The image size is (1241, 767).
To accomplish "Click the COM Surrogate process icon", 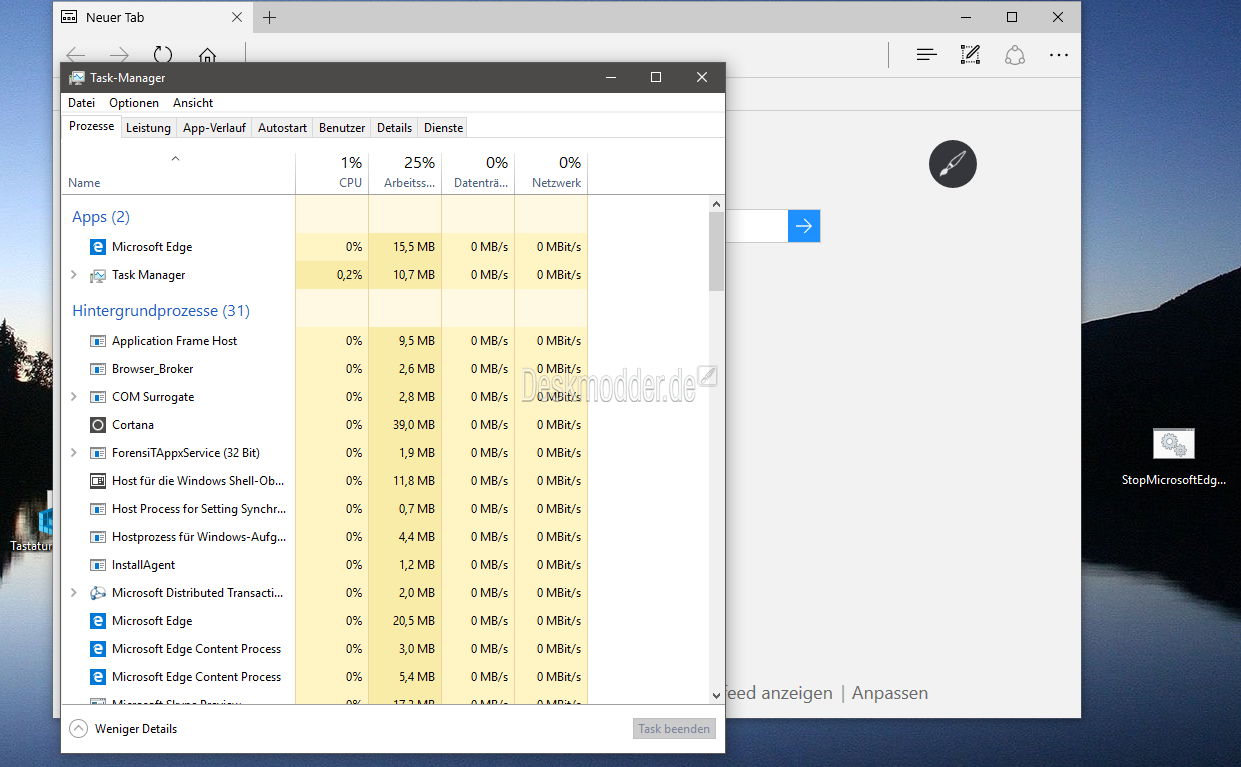I will [98, 397].
